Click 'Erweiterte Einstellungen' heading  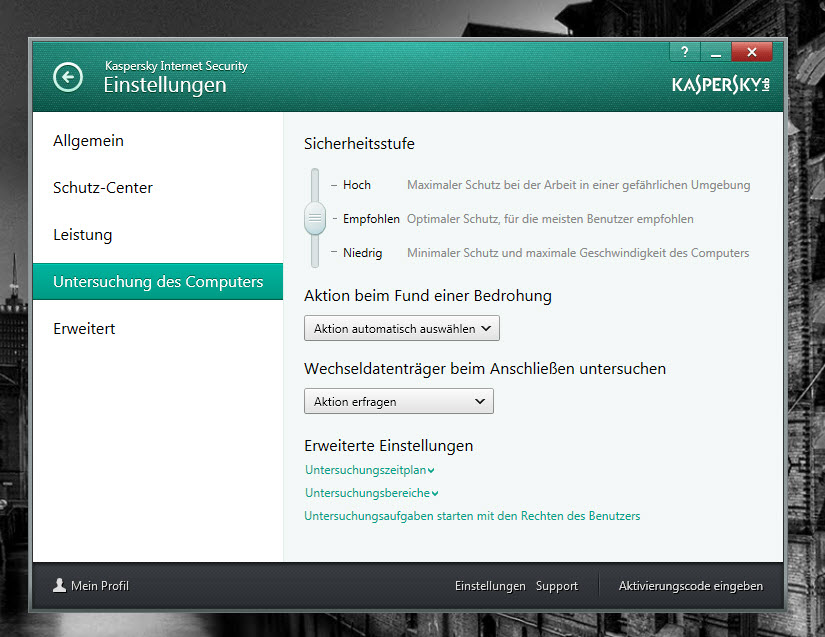tap(388, 446)
